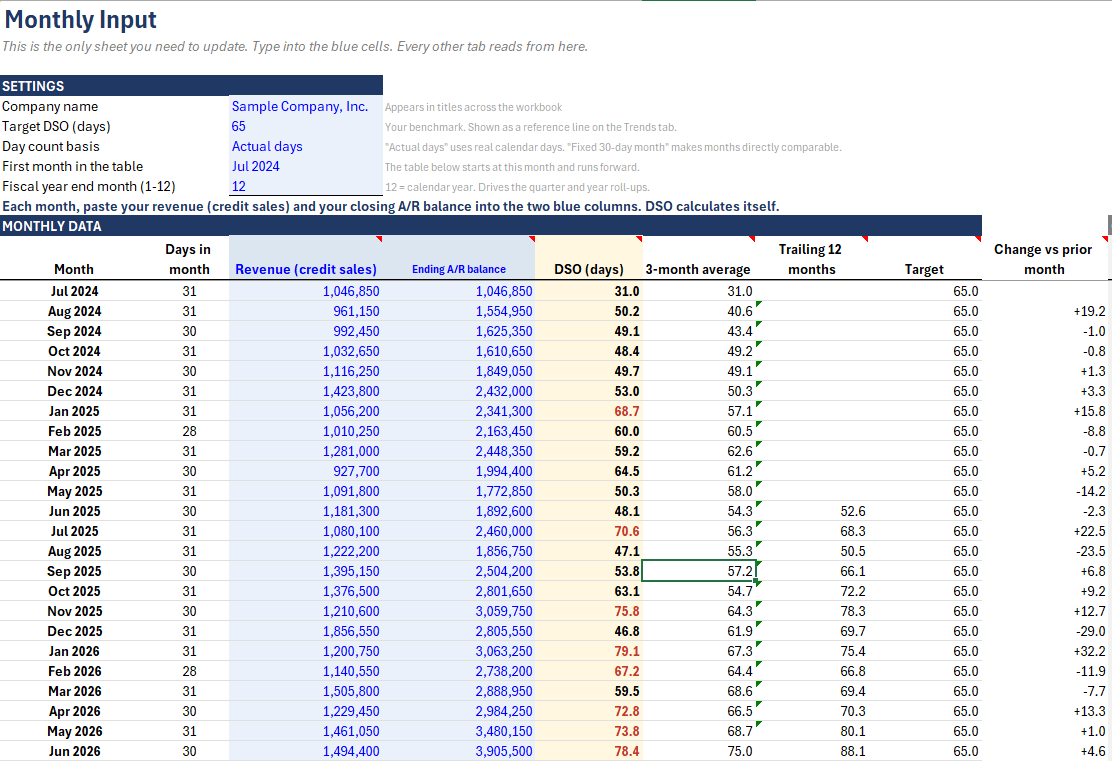Select Sep 2024 revenue 992,450
The height and width of the screenshot is (761, 1112).
[306, 331]
